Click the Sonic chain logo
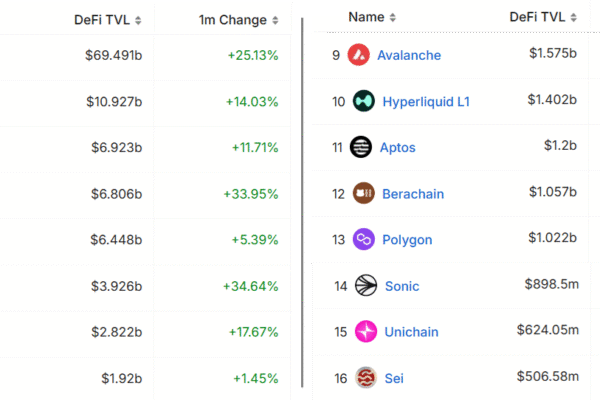 (366, 286)
